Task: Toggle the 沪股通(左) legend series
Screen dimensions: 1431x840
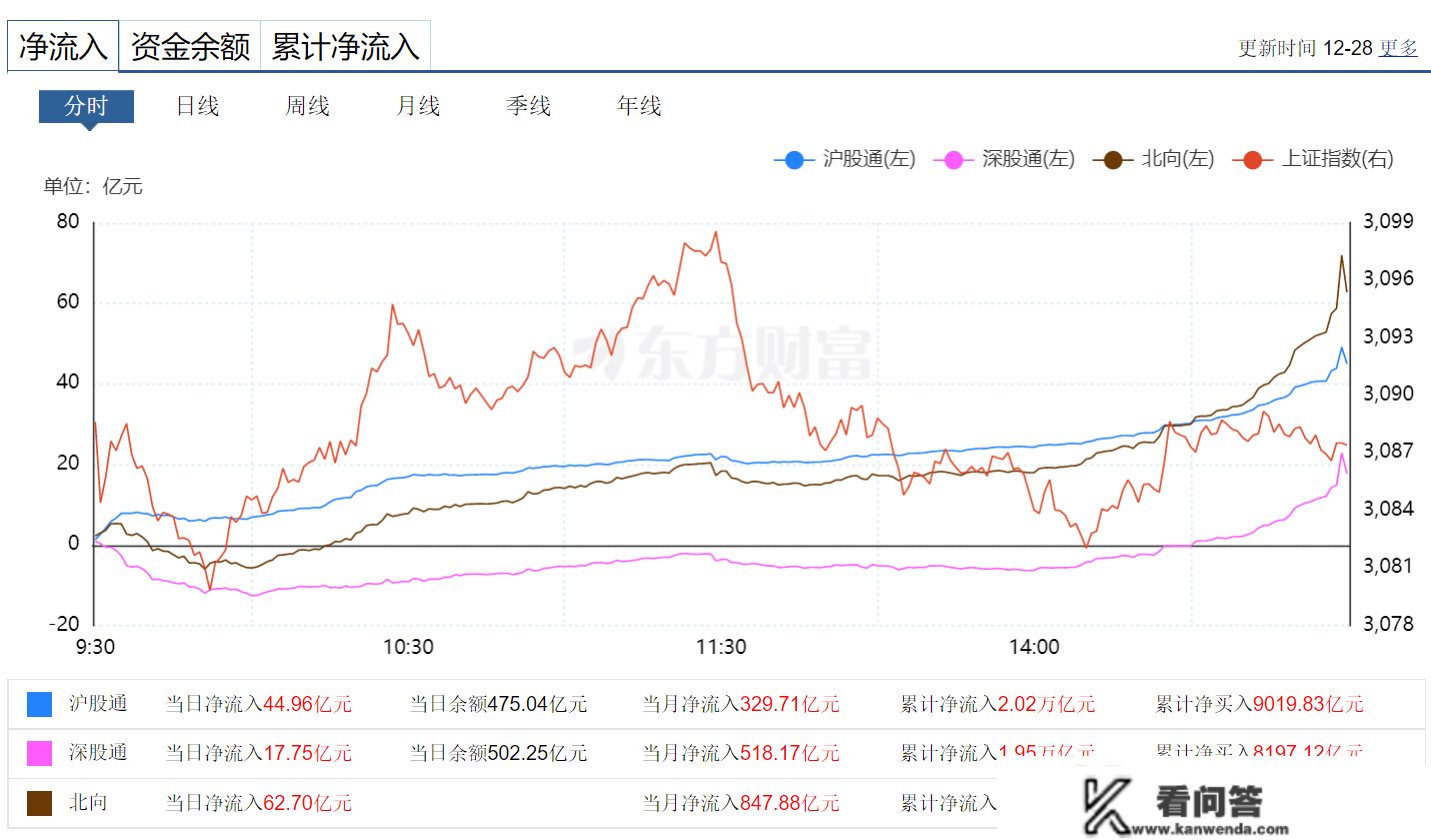Action: coord(845,159)
